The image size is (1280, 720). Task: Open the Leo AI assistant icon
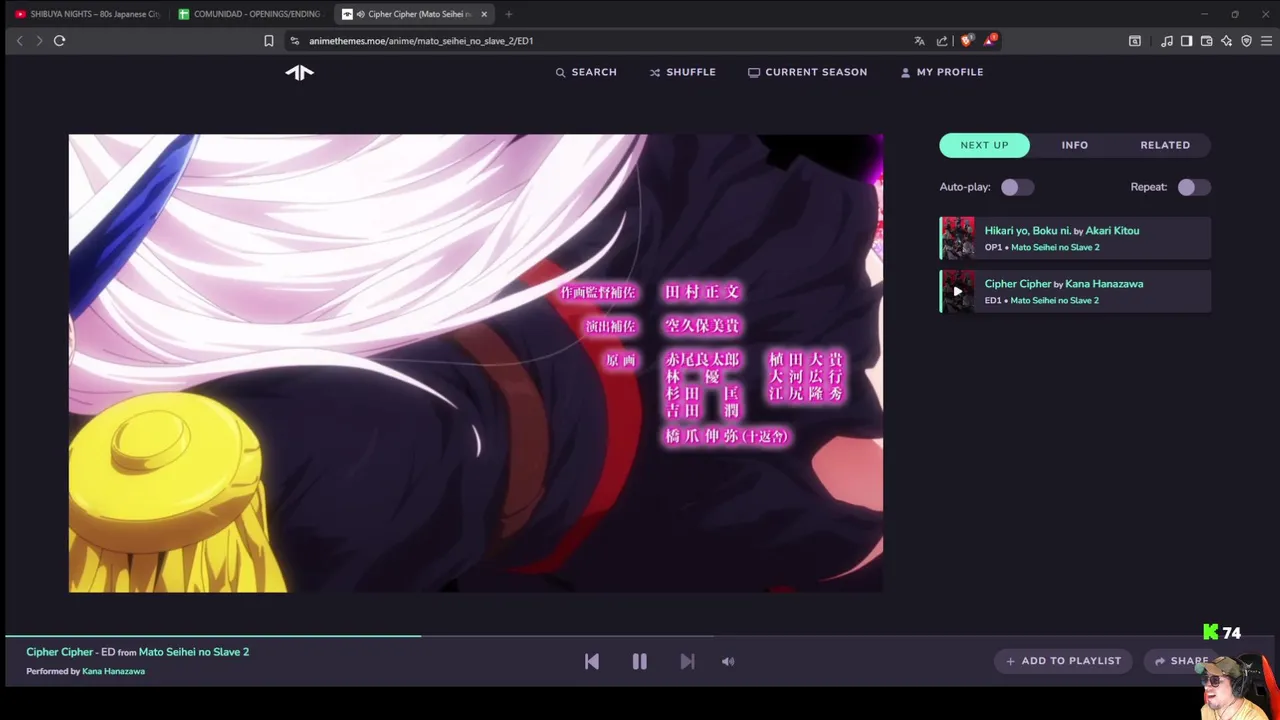pos(1226,41)
